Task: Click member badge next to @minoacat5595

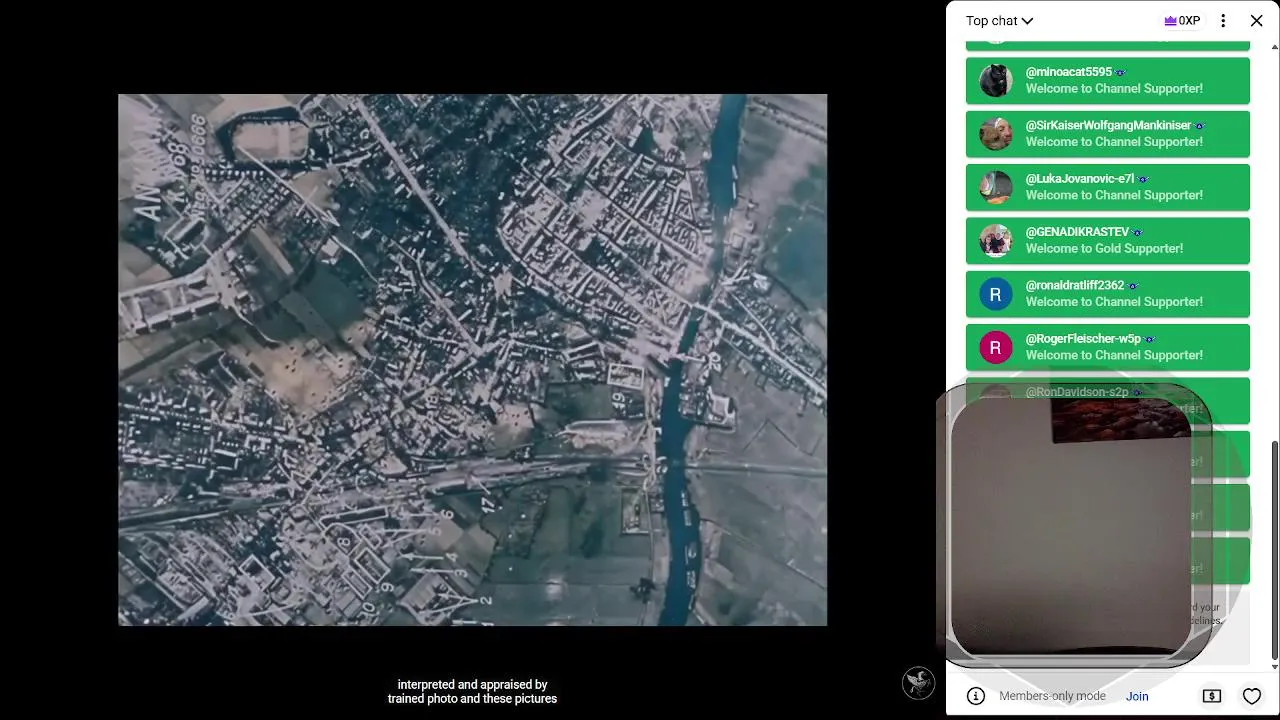Action: tap(1120, 73)
